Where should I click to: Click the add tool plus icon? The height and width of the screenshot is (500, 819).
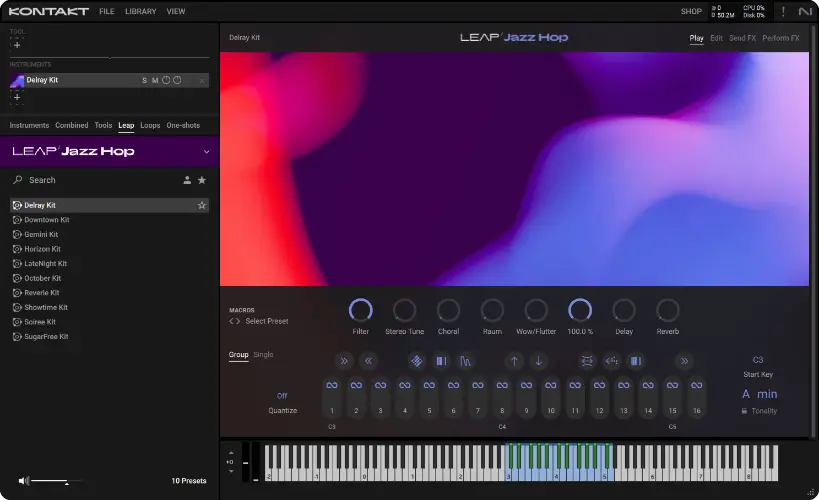17,45
